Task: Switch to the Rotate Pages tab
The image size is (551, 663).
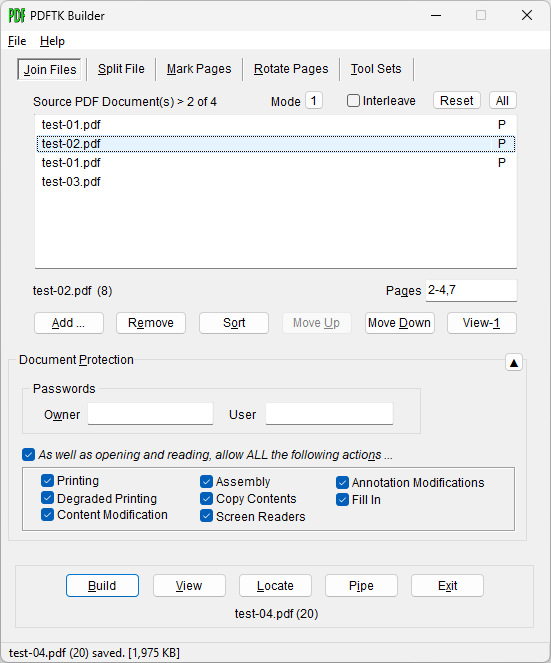Action: pos(291,69)
